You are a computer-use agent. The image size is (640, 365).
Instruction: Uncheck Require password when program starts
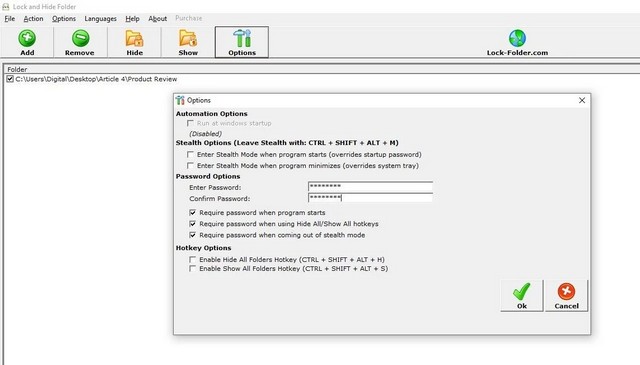192,212
